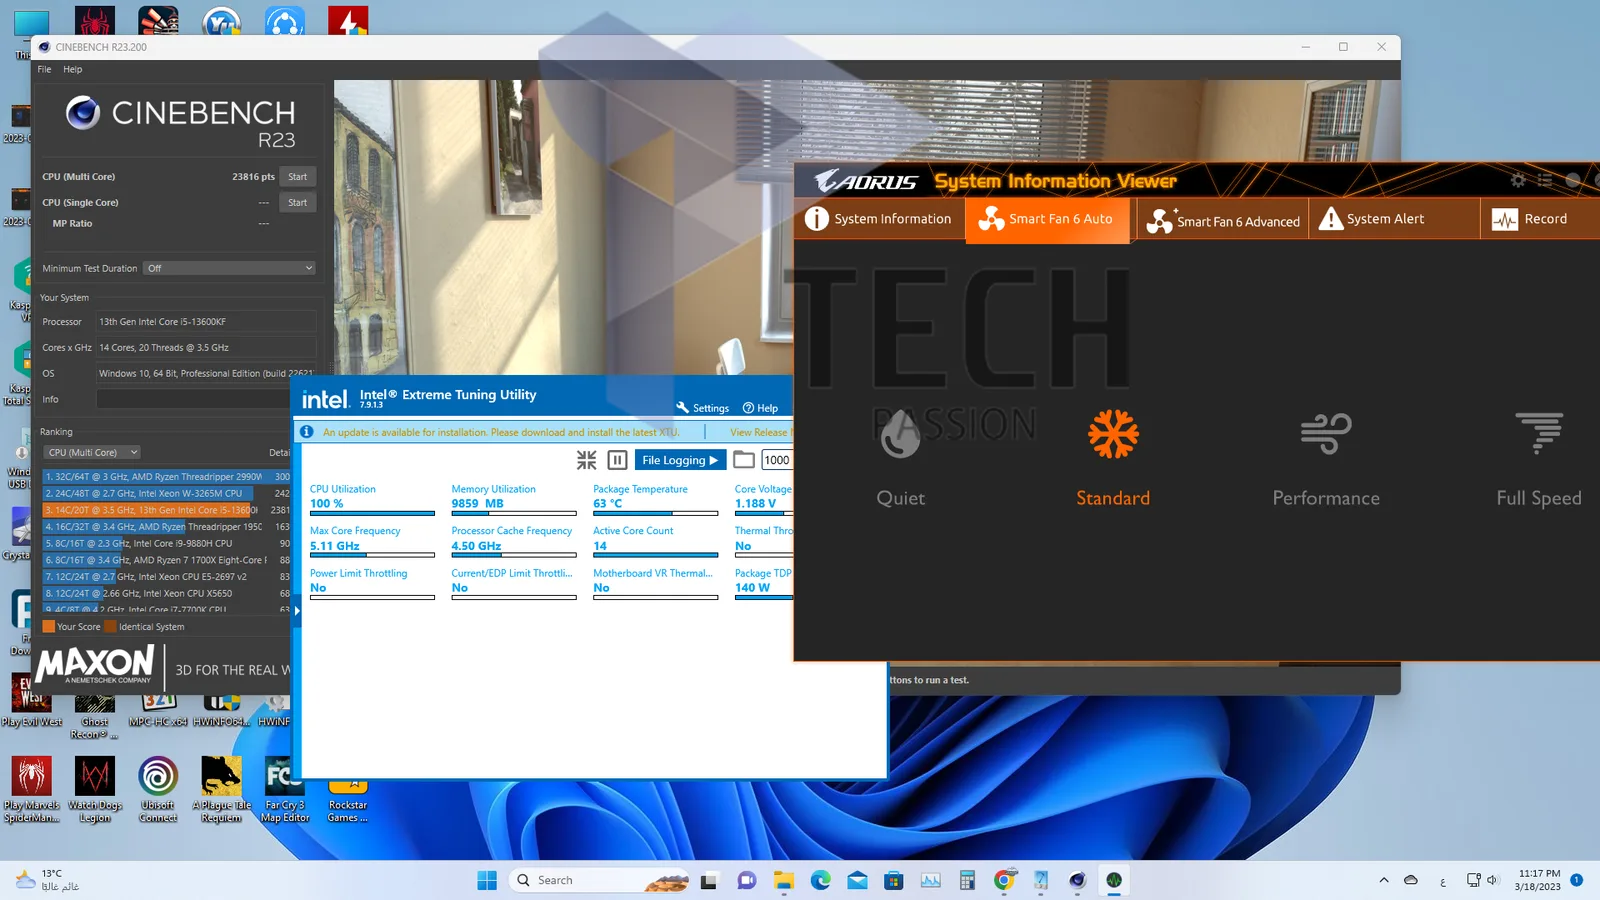Screen dimensions: 1600x900
Task: Start the CPU Single Core test
Action: click(298, 202)
